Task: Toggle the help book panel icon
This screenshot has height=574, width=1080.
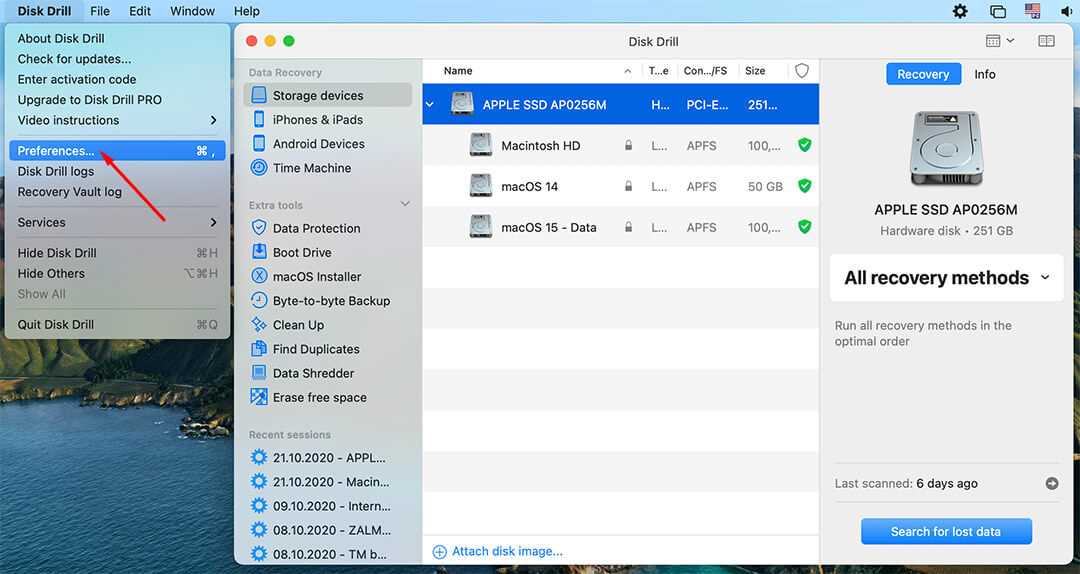Action: [x=1046, y=41]
